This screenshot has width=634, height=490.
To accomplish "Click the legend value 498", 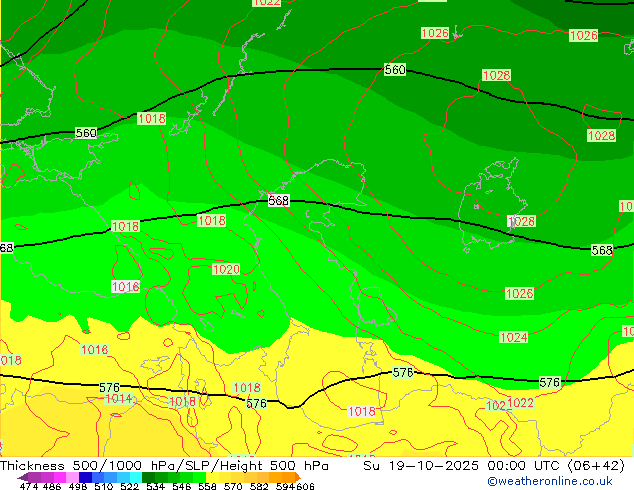I will 78,486.
